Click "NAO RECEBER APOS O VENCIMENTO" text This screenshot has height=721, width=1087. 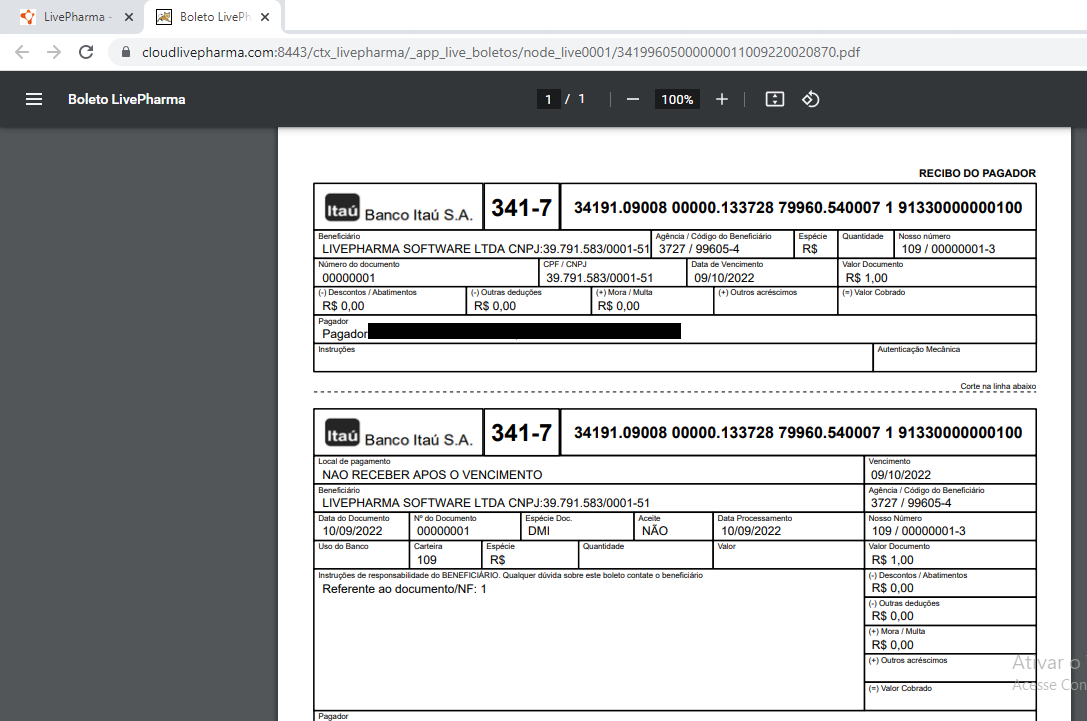pyautogui.click(x=432, y=475)
